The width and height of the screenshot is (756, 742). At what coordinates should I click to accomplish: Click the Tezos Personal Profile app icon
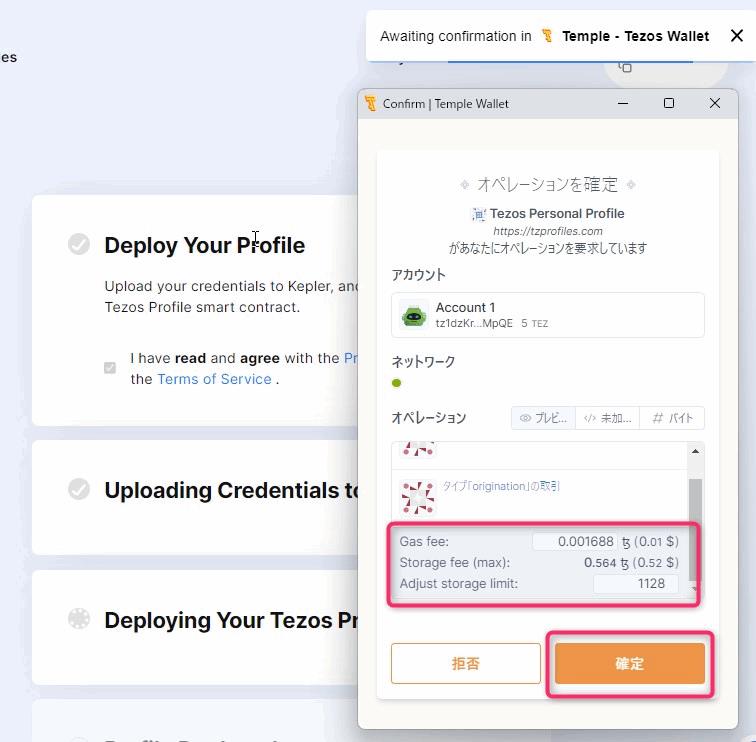click(479, 214)
